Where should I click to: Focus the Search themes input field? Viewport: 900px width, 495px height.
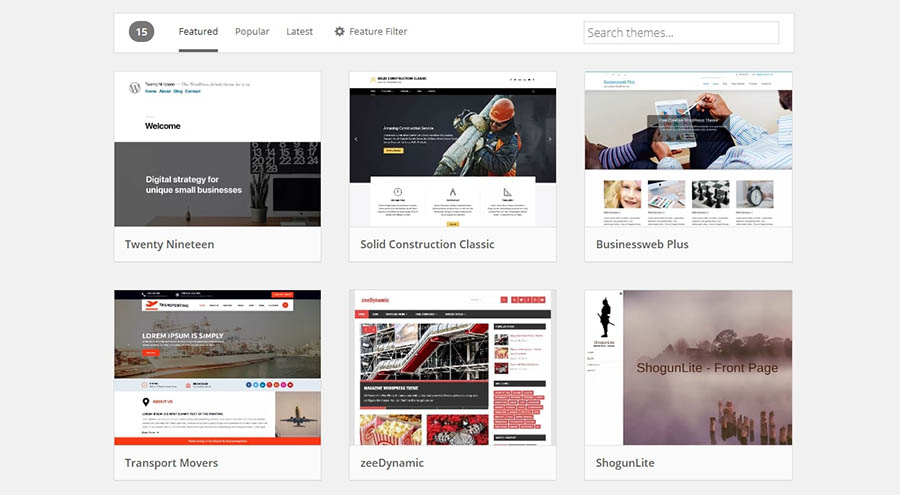(680, 33)
